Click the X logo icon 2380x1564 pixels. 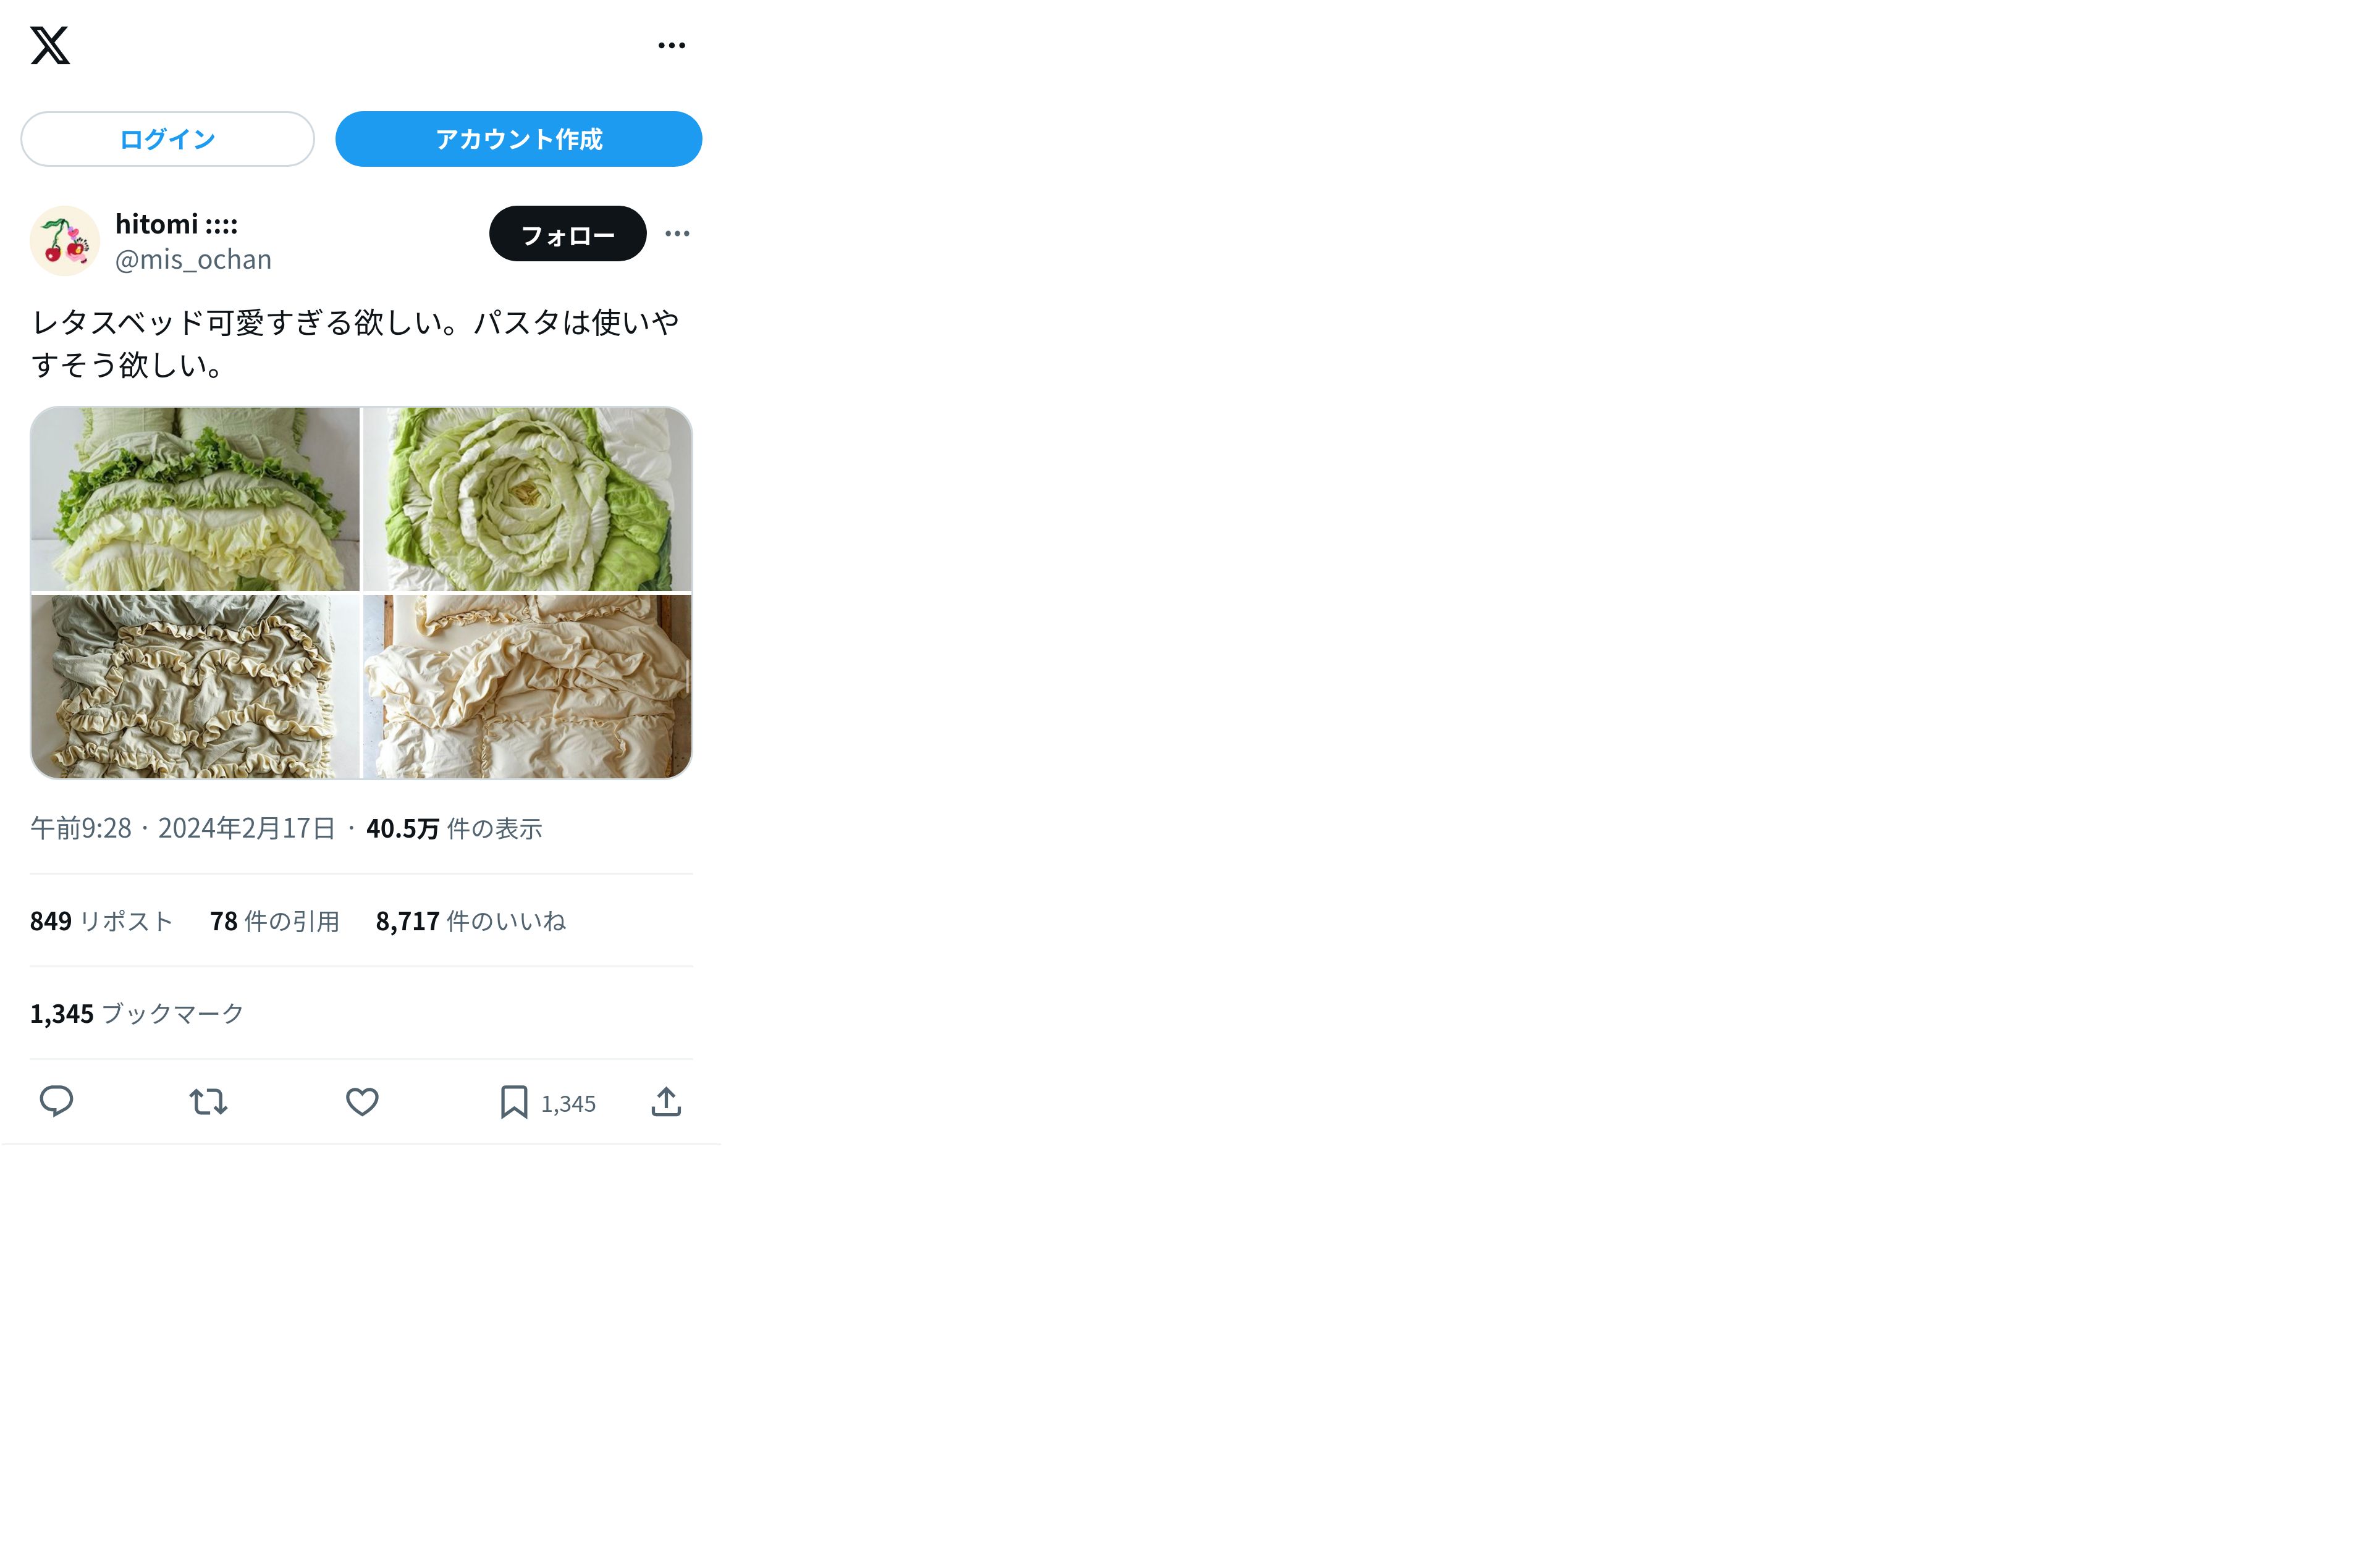pyautogui.click(x=50, y=46)
